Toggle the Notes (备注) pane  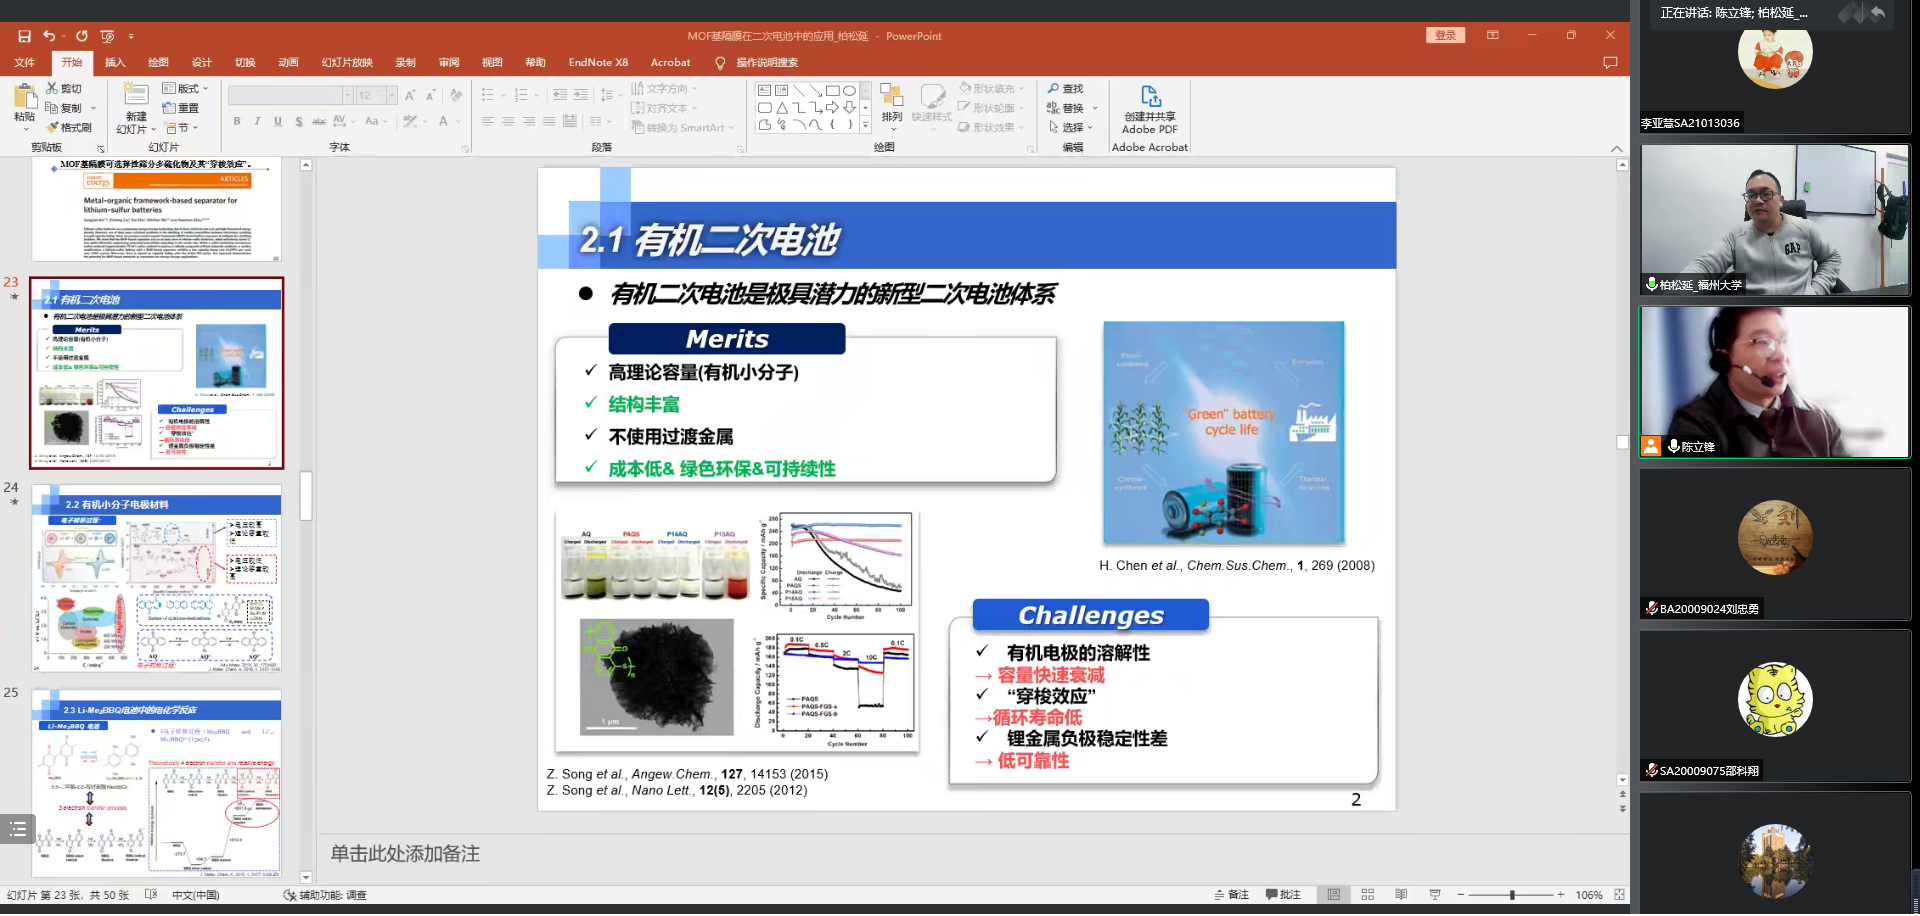[x=1232, y=895]
